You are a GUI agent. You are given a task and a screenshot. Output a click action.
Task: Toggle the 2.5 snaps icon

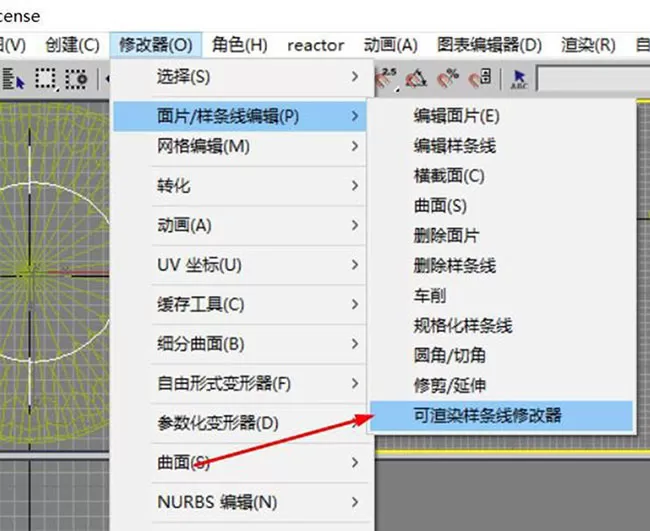click(388, 78)
